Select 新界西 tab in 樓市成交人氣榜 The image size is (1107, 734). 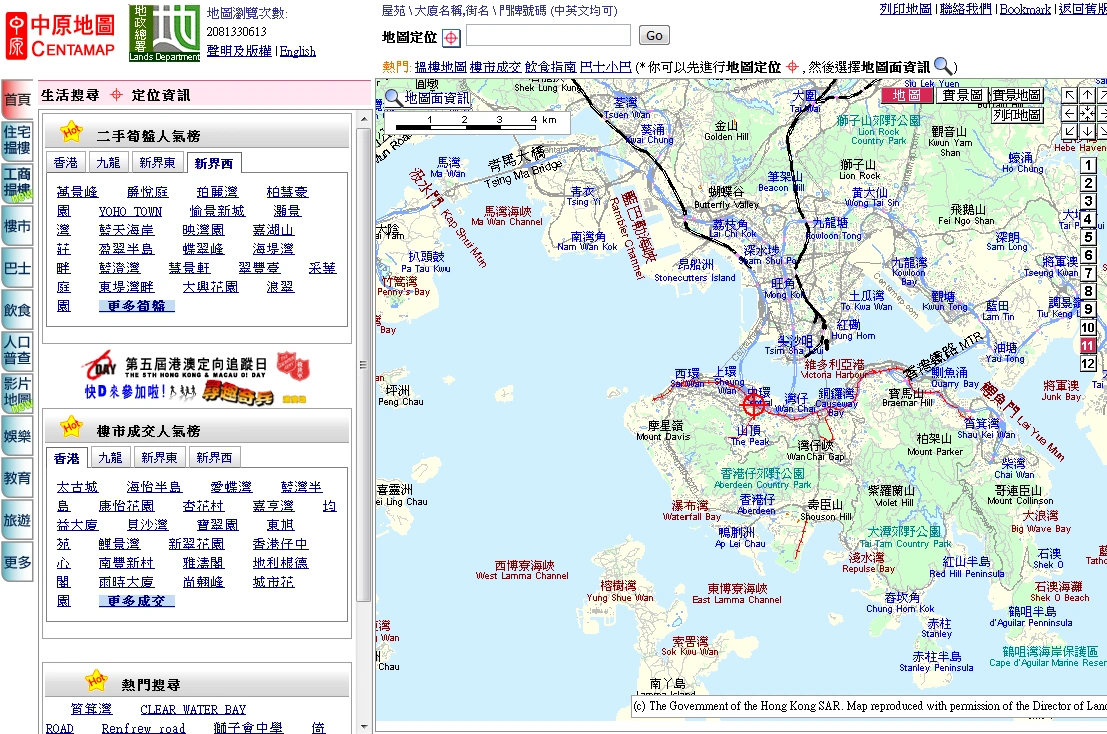coord(214,457)
